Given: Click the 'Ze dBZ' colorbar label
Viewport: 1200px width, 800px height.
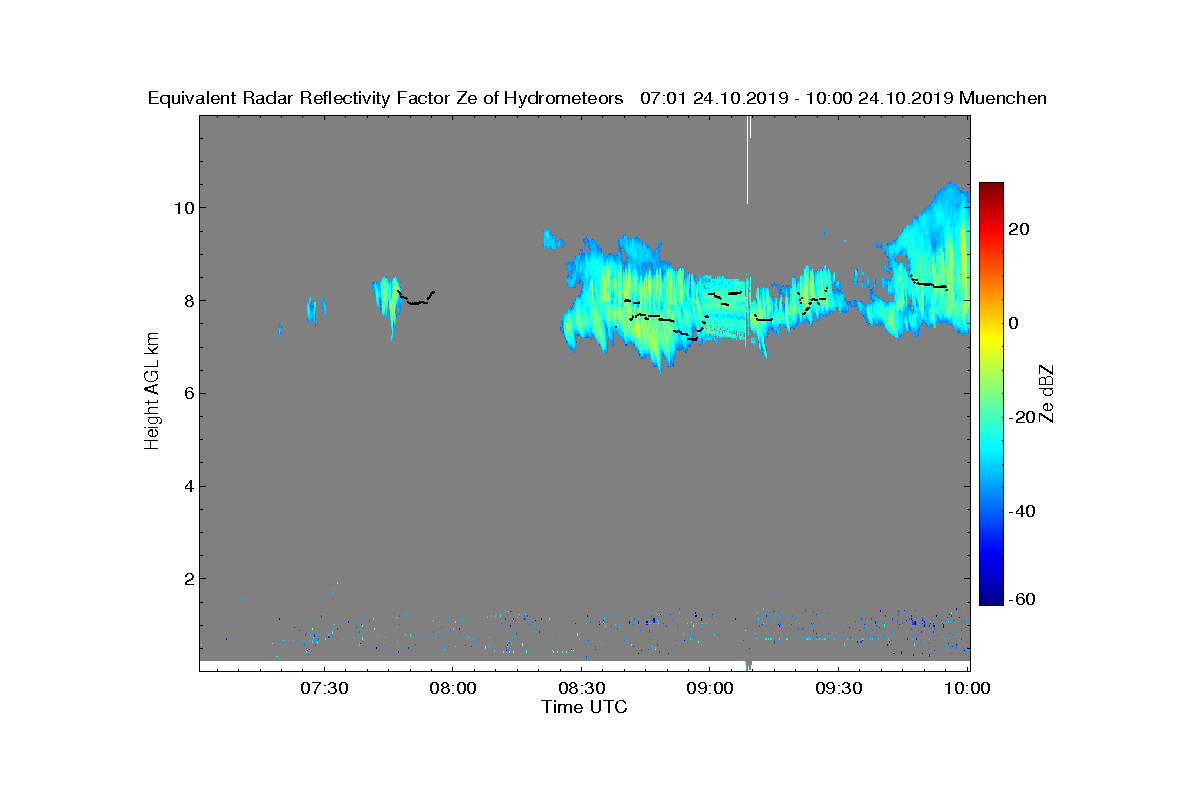Looking at the screenshot, I should (1048, 393).
